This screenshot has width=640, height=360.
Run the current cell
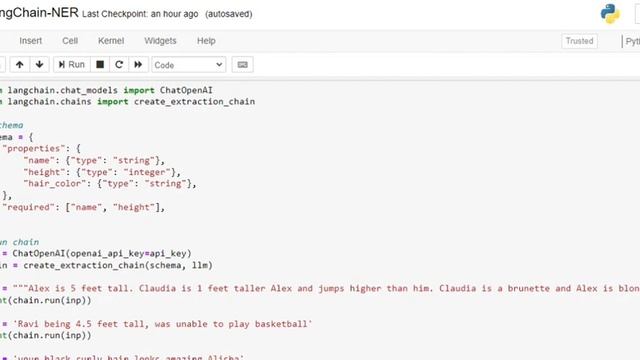(x=71, y=64)
